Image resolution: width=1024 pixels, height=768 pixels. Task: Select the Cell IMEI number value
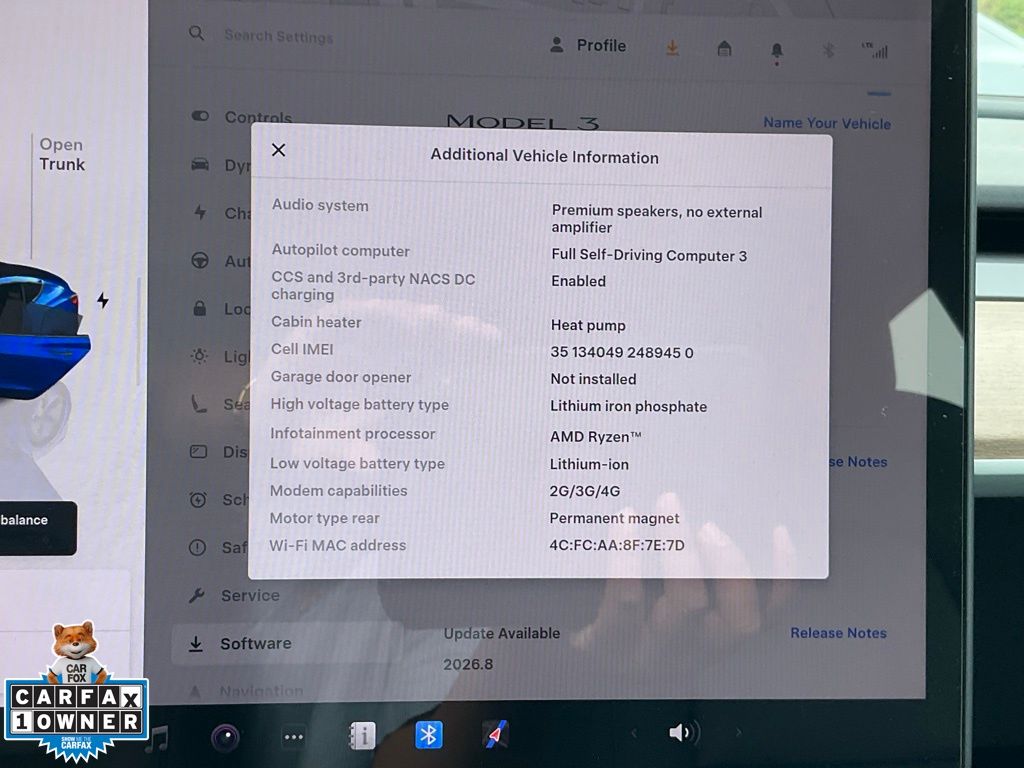(x=622, y=353)
